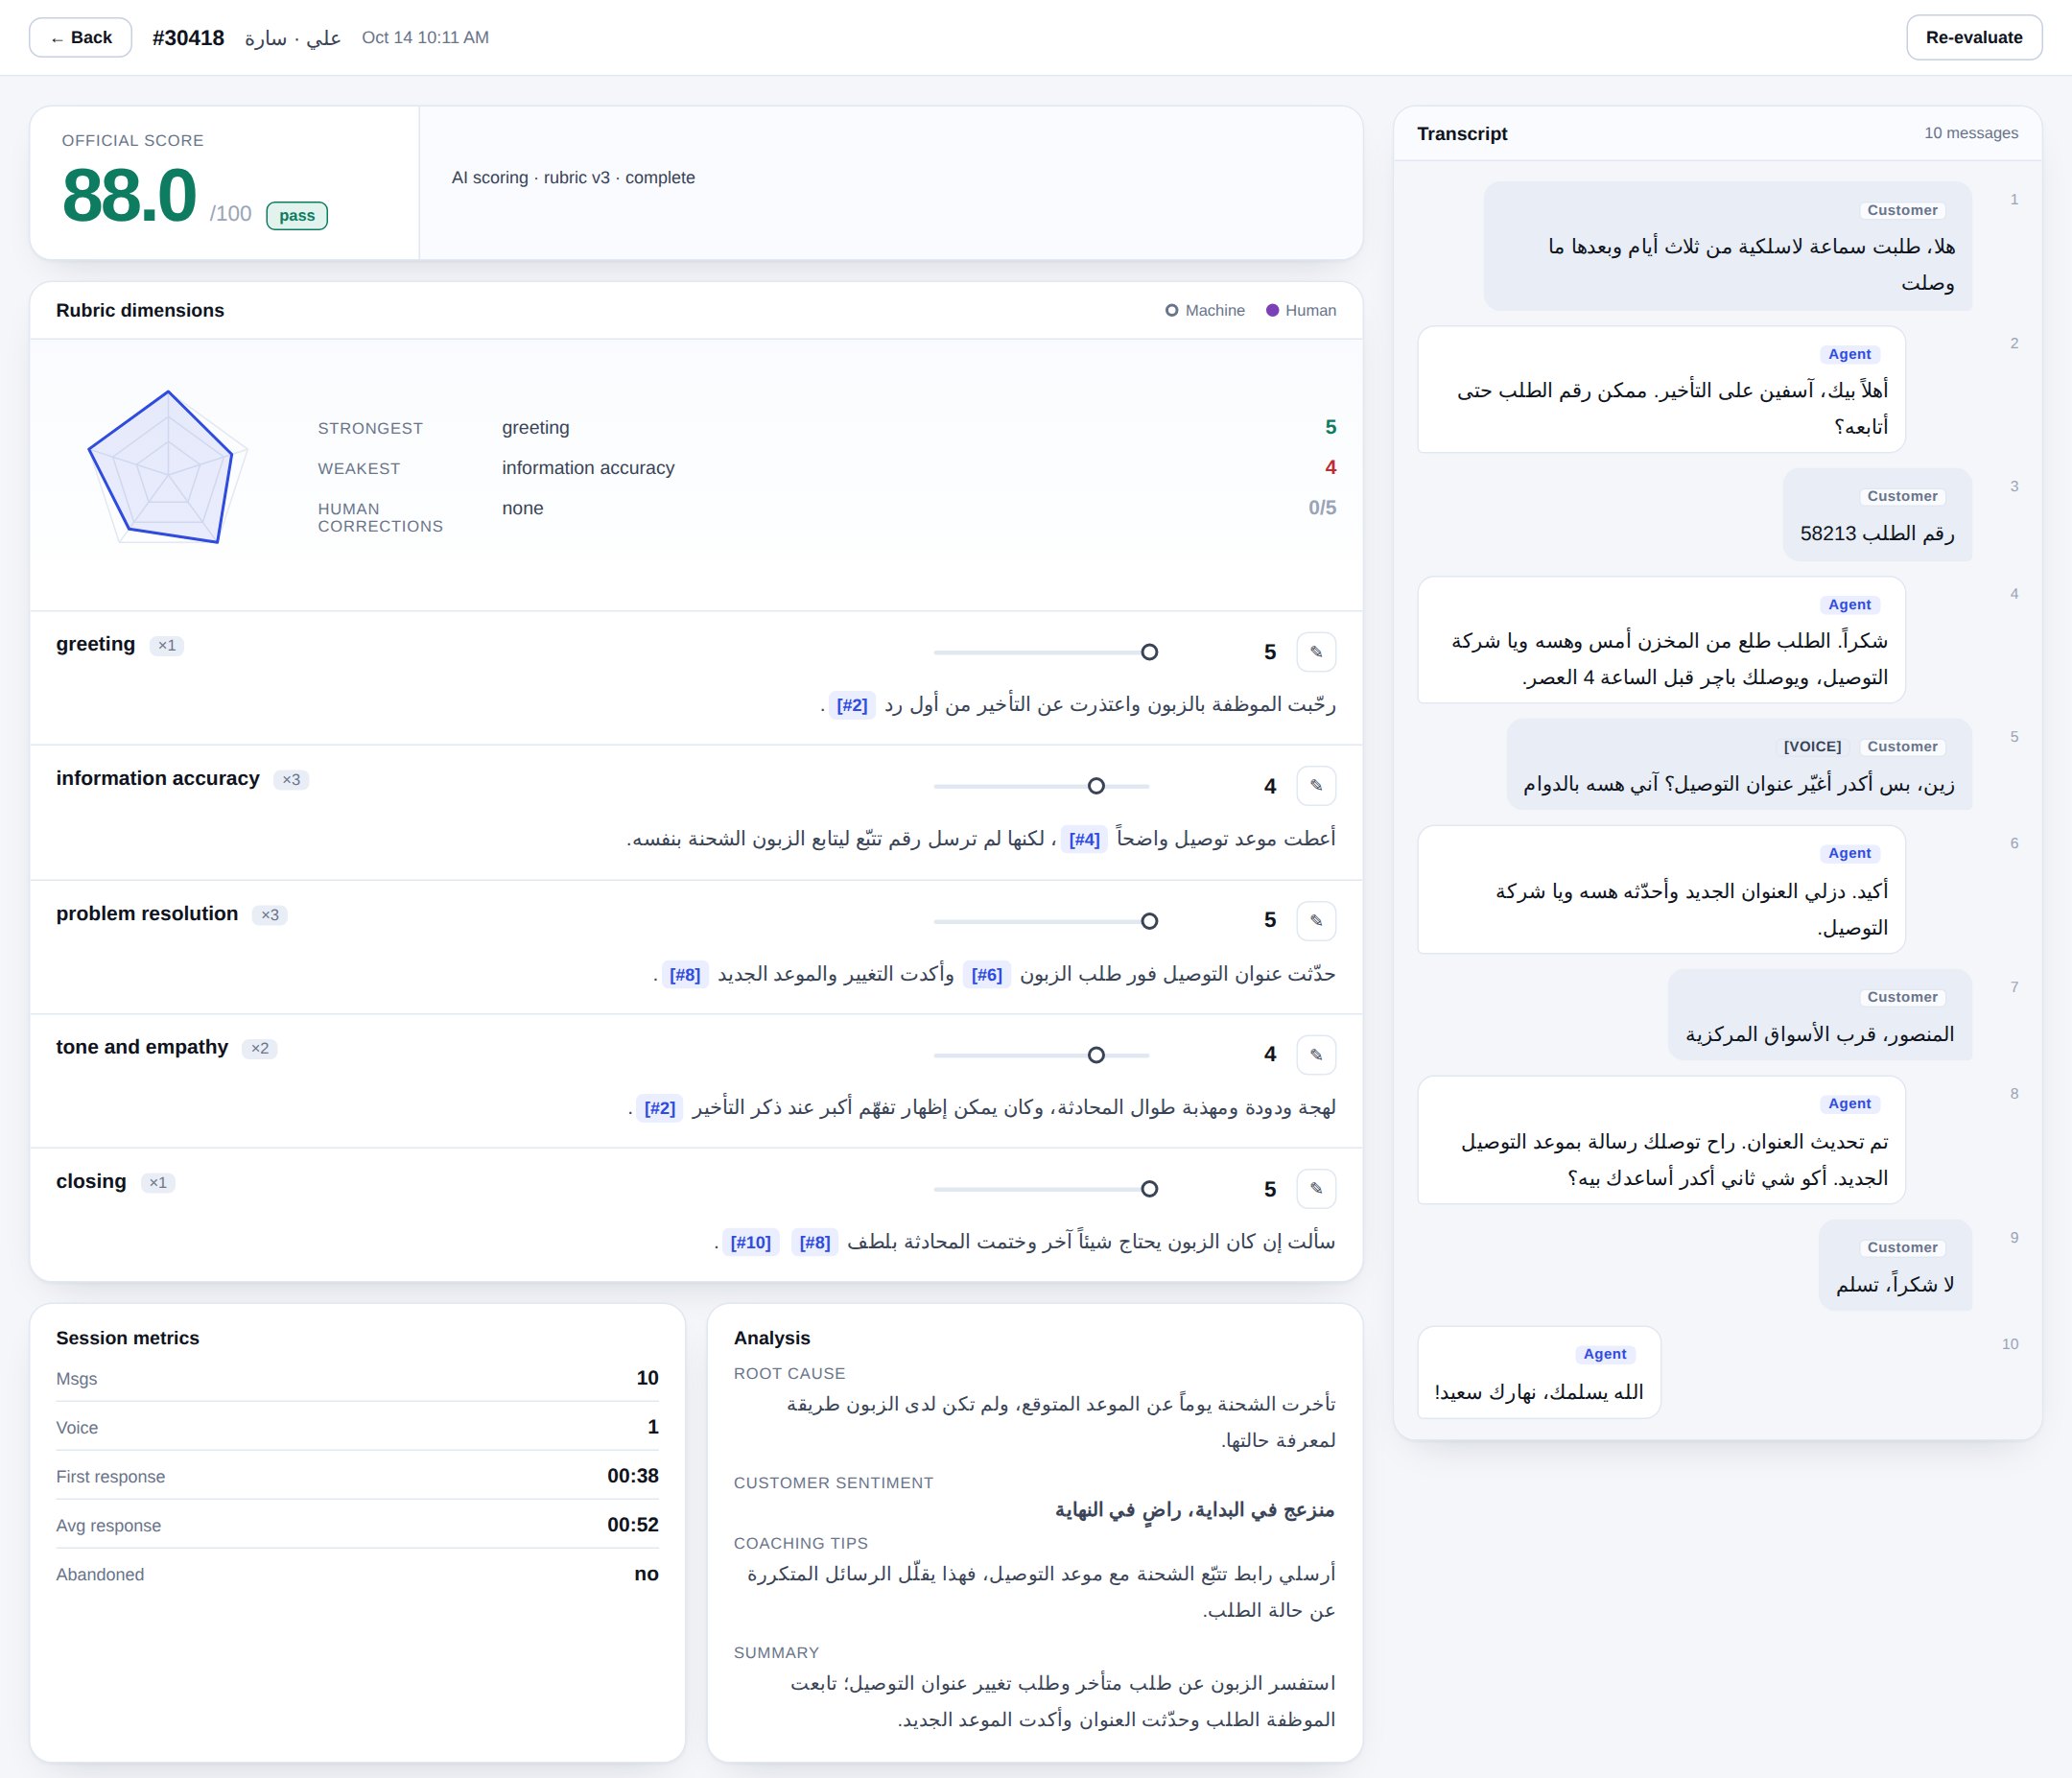Click 'AI scoring · rubric v3 · complete' text
The height and width of the screenshot is (1778, 2072).
(x=573, y=178)
